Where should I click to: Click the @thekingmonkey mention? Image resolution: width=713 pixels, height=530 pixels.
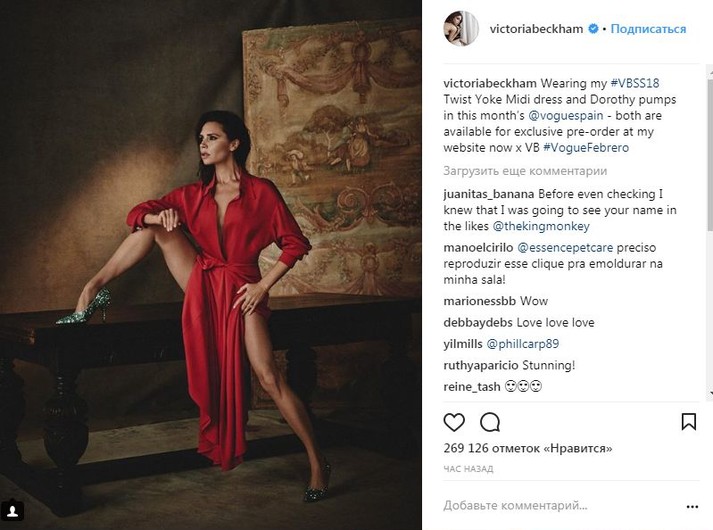541,226
